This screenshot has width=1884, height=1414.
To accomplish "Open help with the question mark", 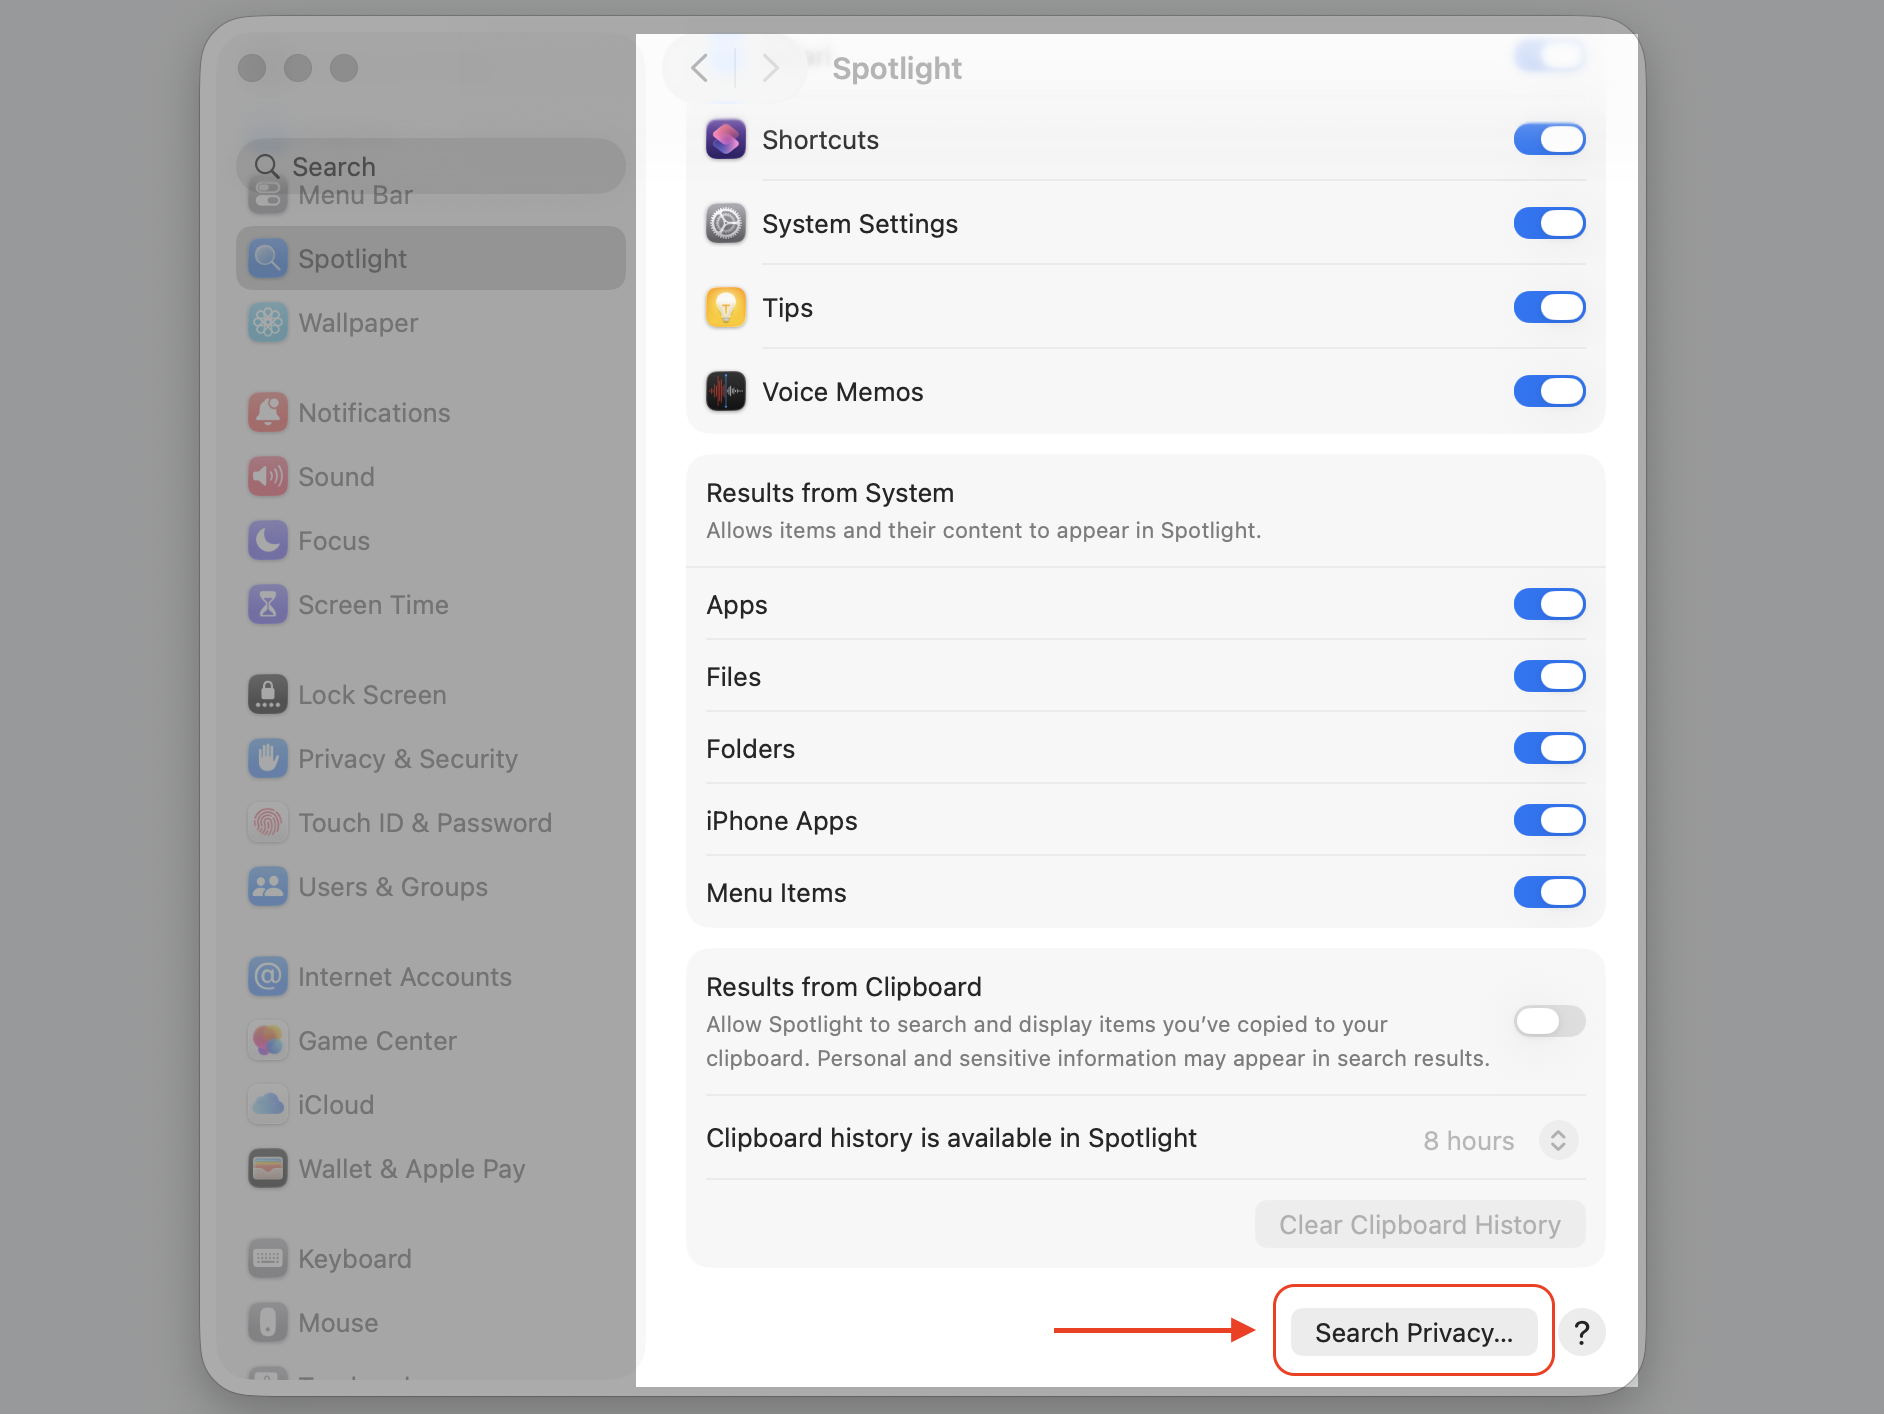I will 1582,1332.
